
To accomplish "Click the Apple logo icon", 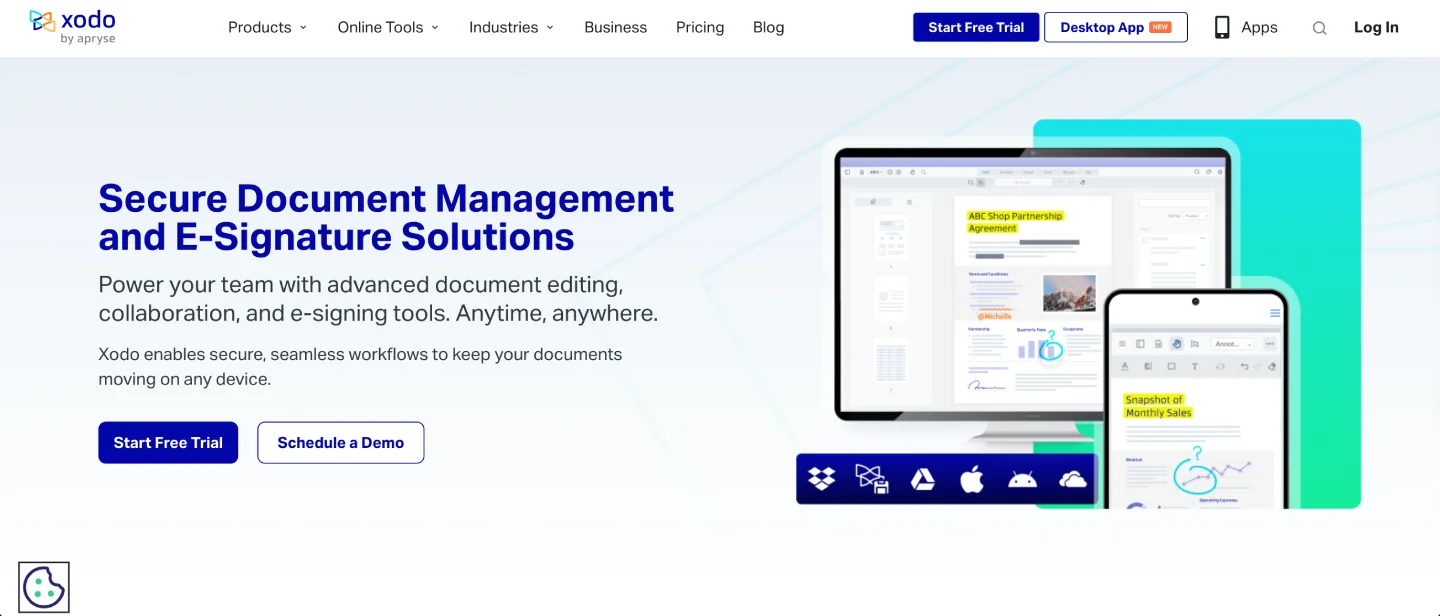I will [x=972, y=479].
